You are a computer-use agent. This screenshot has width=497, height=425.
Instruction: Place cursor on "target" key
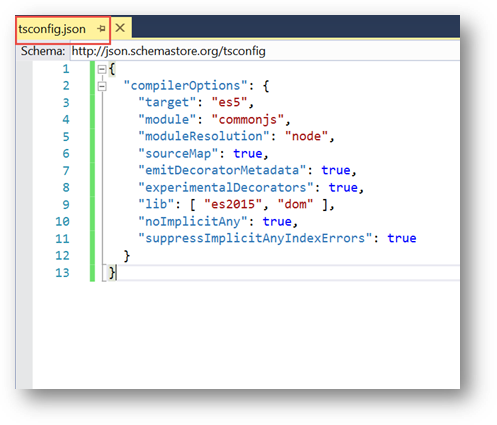tap(167, 102)
